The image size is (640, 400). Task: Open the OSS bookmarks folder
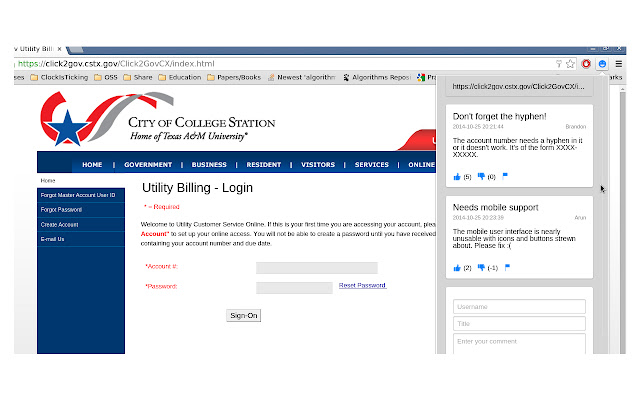click(x=106, y=77)
